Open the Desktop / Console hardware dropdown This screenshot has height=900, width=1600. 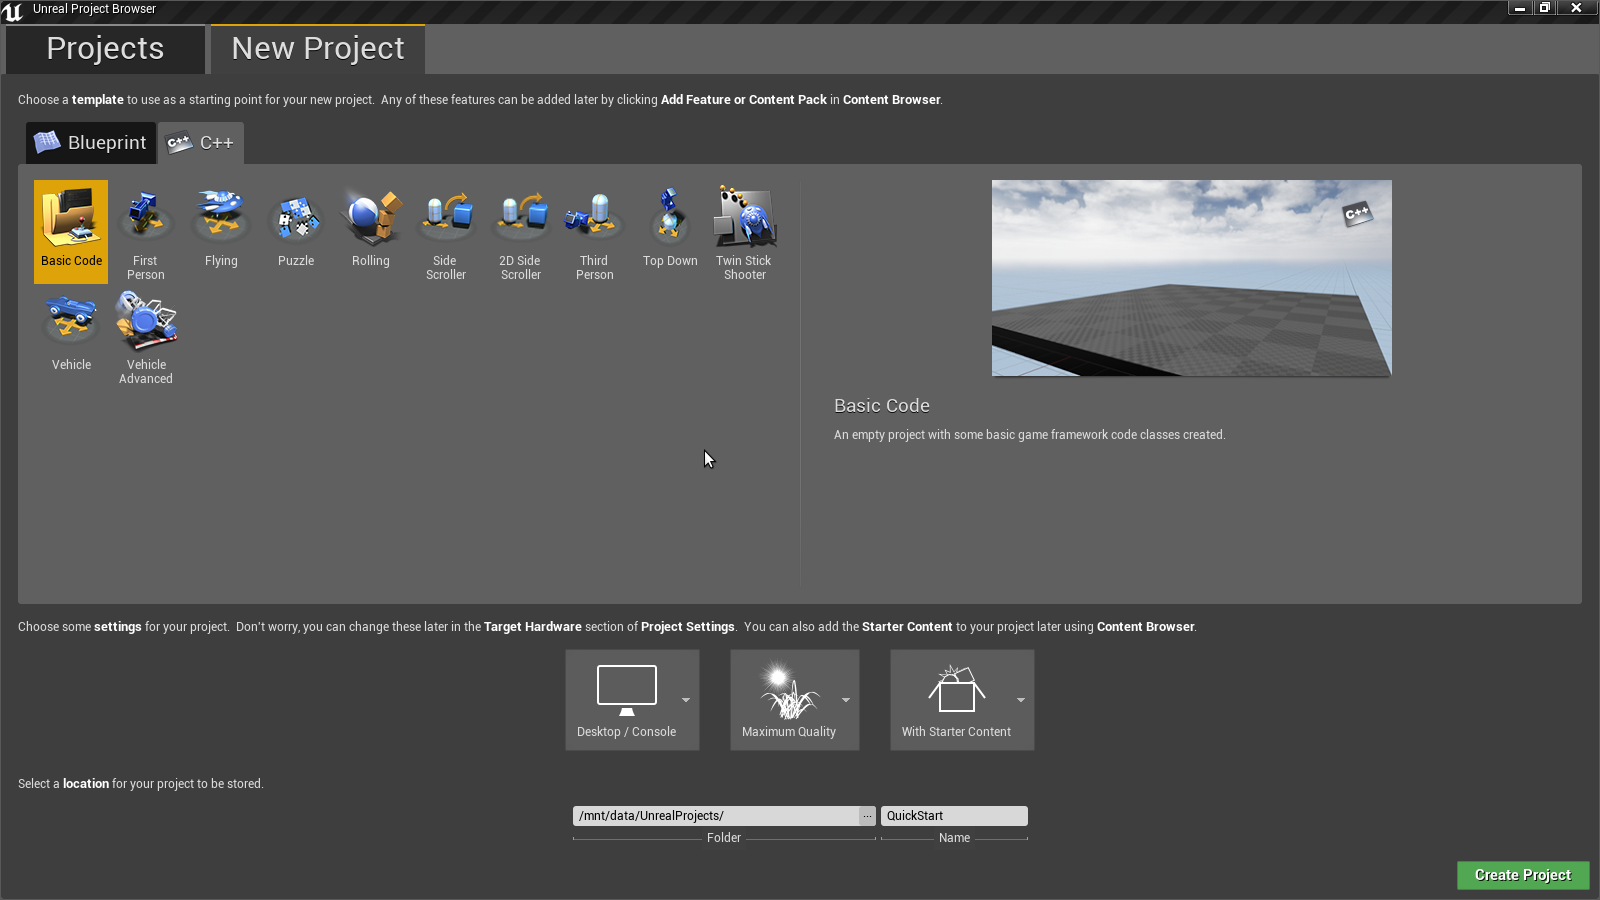tap(632, 700)
